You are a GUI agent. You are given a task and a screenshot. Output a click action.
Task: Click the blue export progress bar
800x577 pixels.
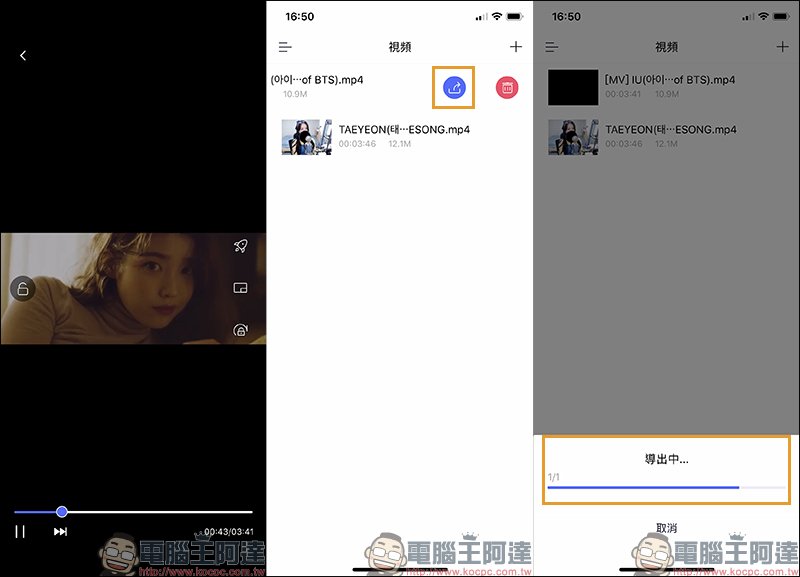(666, 488)
